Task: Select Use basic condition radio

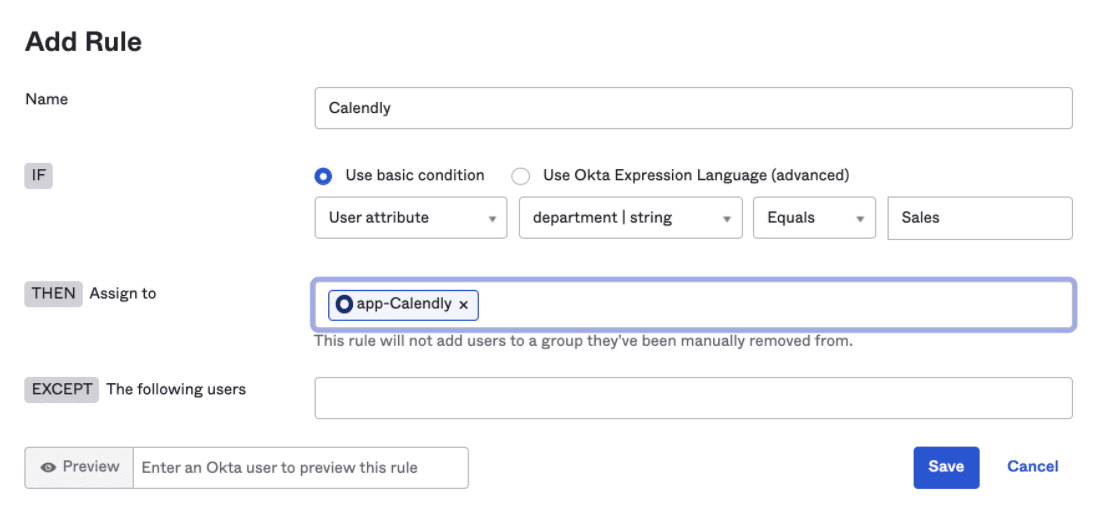Action: click(x=323, y=176)
